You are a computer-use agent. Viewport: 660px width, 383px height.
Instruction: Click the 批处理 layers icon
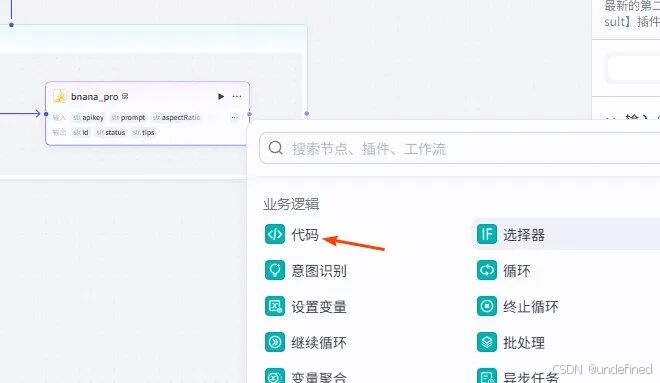click(487, 342)
